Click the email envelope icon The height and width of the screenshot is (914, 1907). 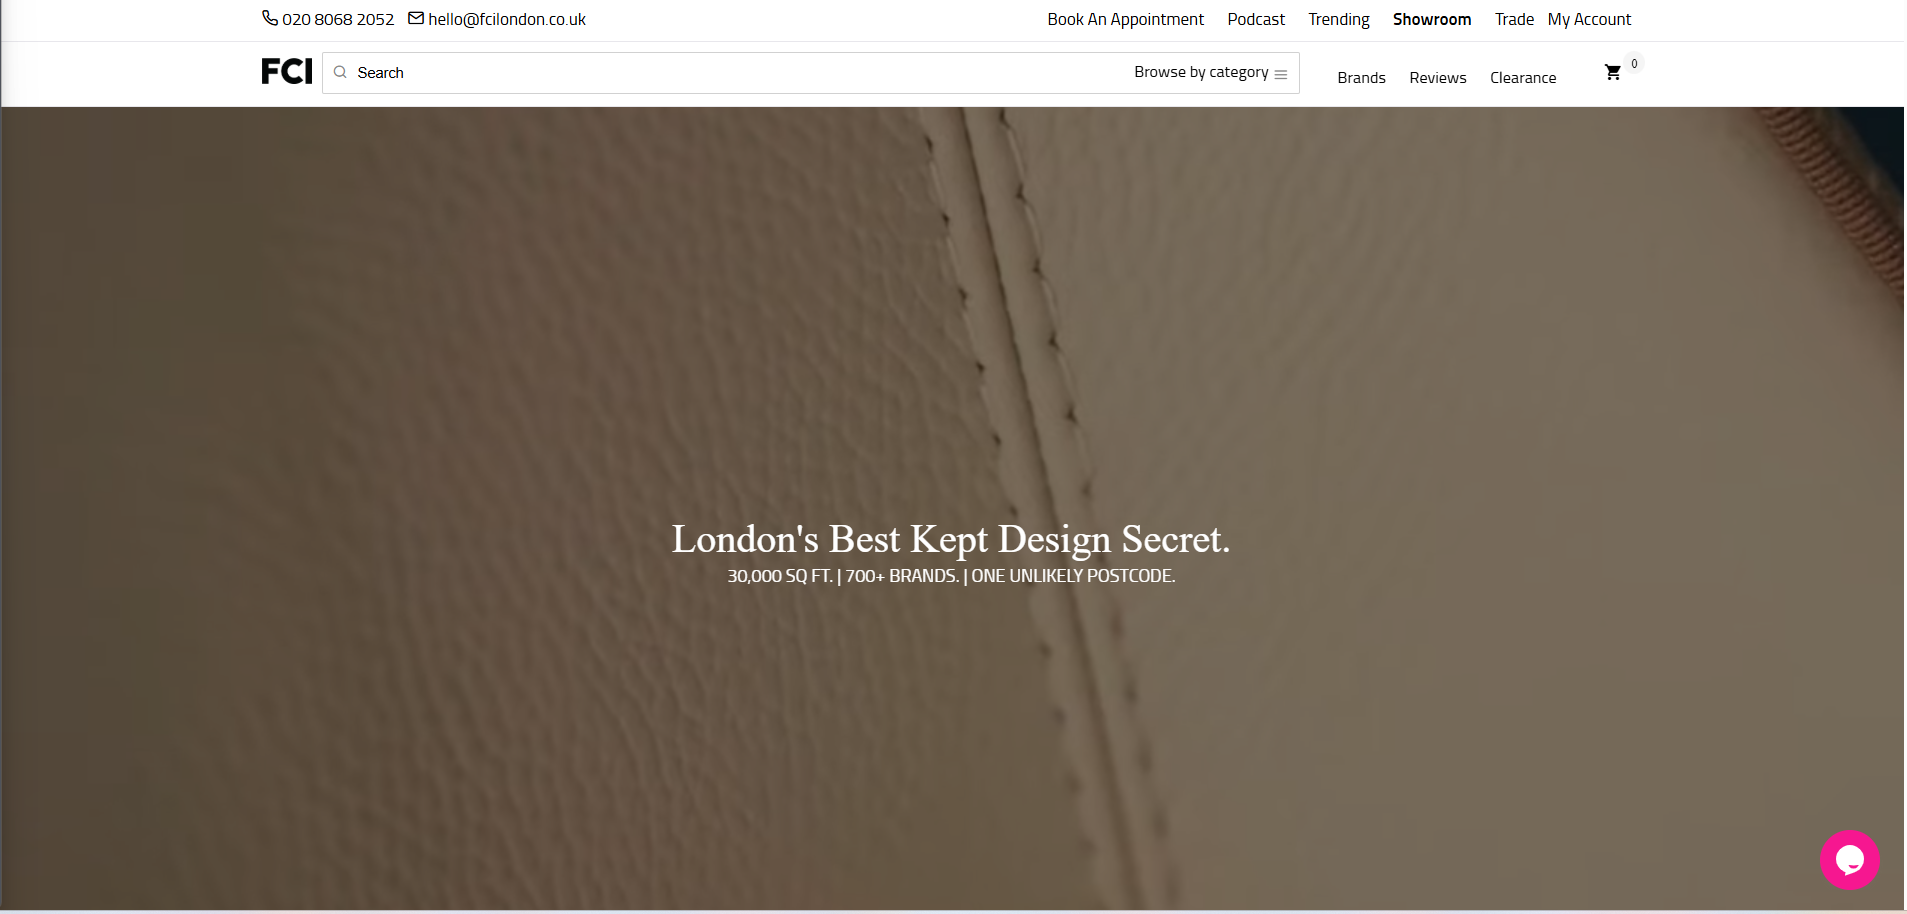coord(416,18)
